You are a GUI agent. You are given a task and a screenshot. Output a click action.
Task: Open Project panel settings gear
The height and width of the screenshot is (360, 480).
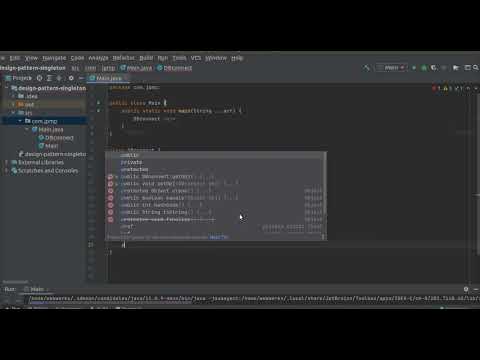pyautogui.click(x=71, y=78)
